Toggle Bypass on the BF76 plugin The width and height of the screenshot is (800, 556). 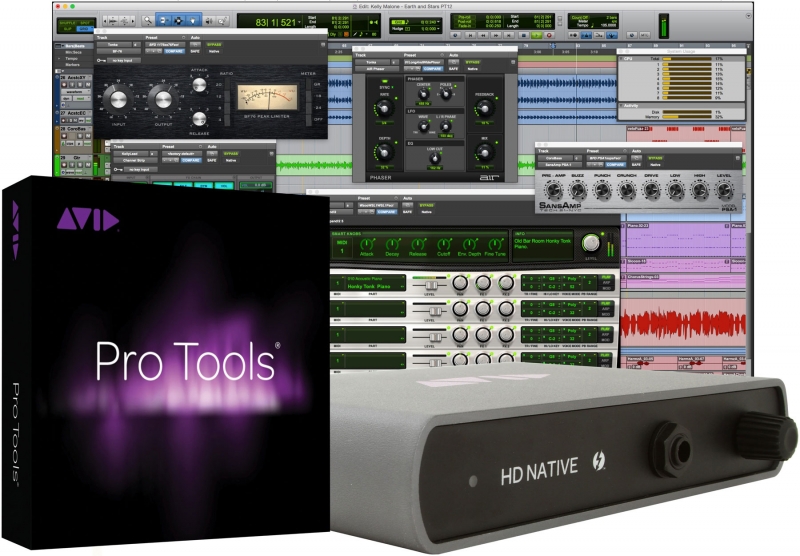pos(214,45)
